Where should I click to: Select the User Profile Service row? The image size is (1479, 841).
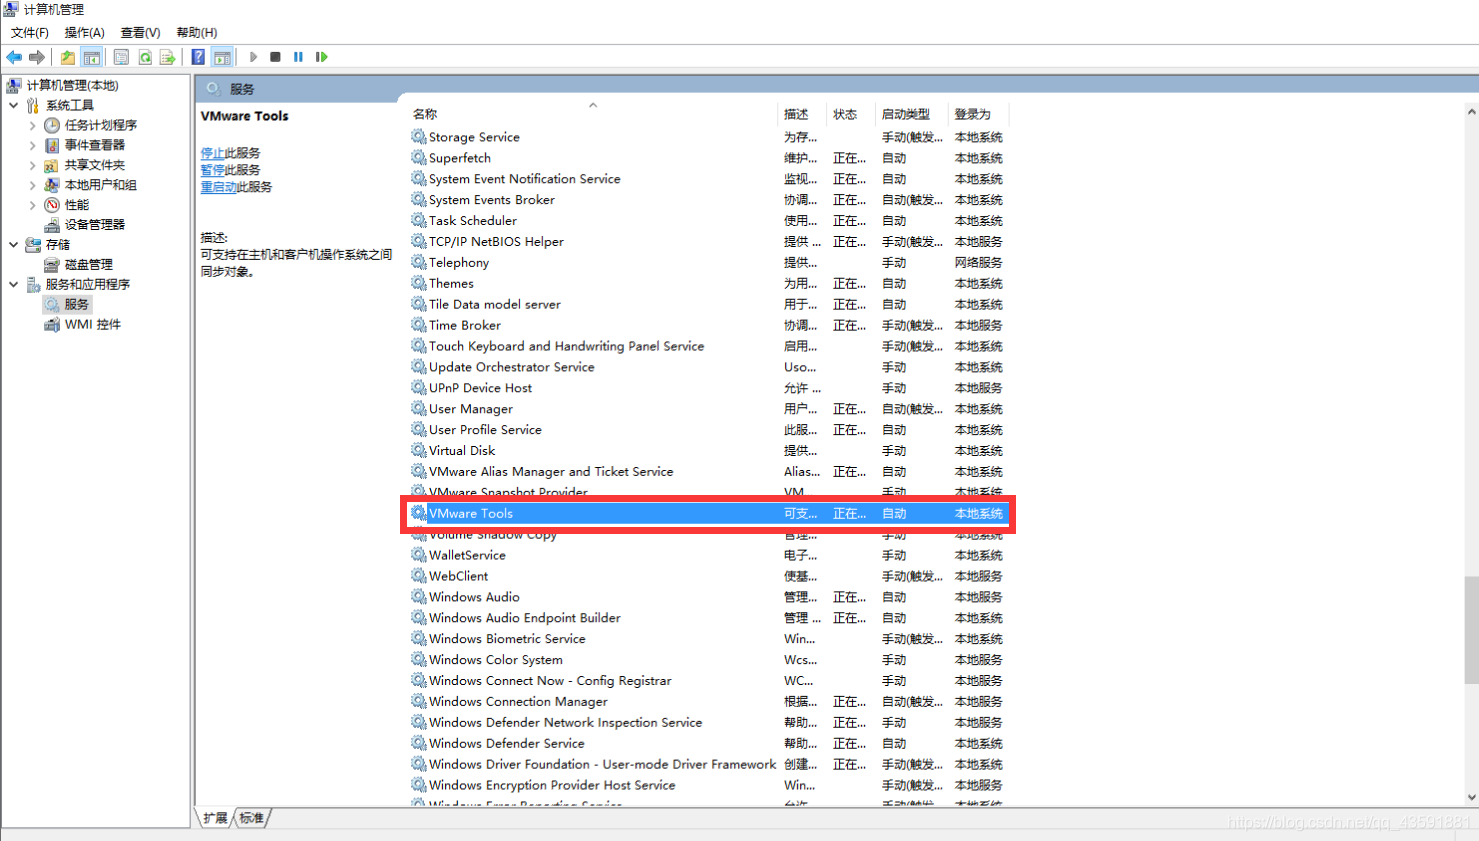coord(708,430)
